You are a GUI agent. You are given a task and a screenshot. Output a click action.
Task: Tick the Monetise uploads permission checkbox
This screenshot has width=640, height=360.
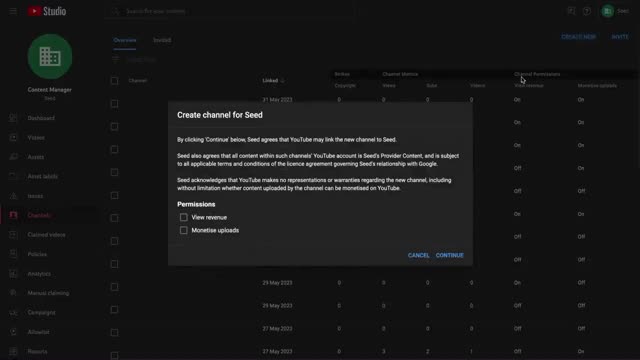(x=184, y=230)
